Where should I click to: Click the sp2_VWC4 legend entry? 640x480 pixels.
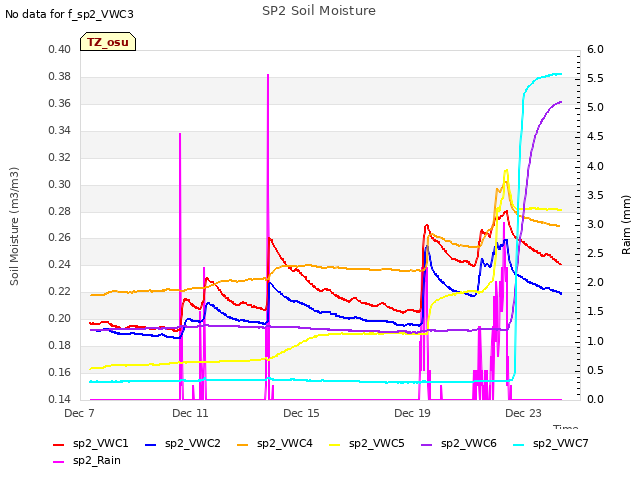275,443
